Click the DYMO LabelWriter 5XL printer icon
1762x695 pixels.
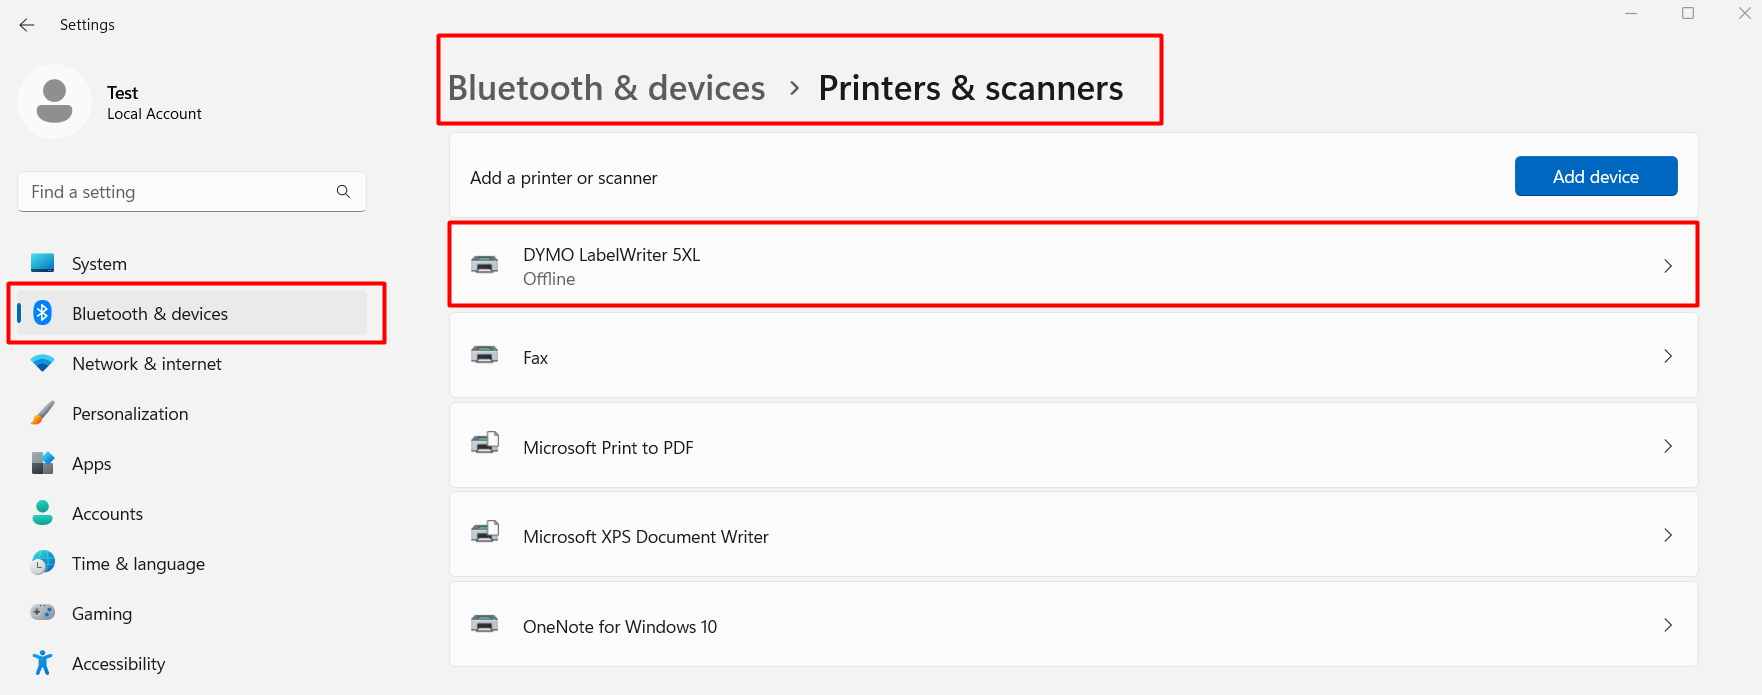tap(485, 265)
